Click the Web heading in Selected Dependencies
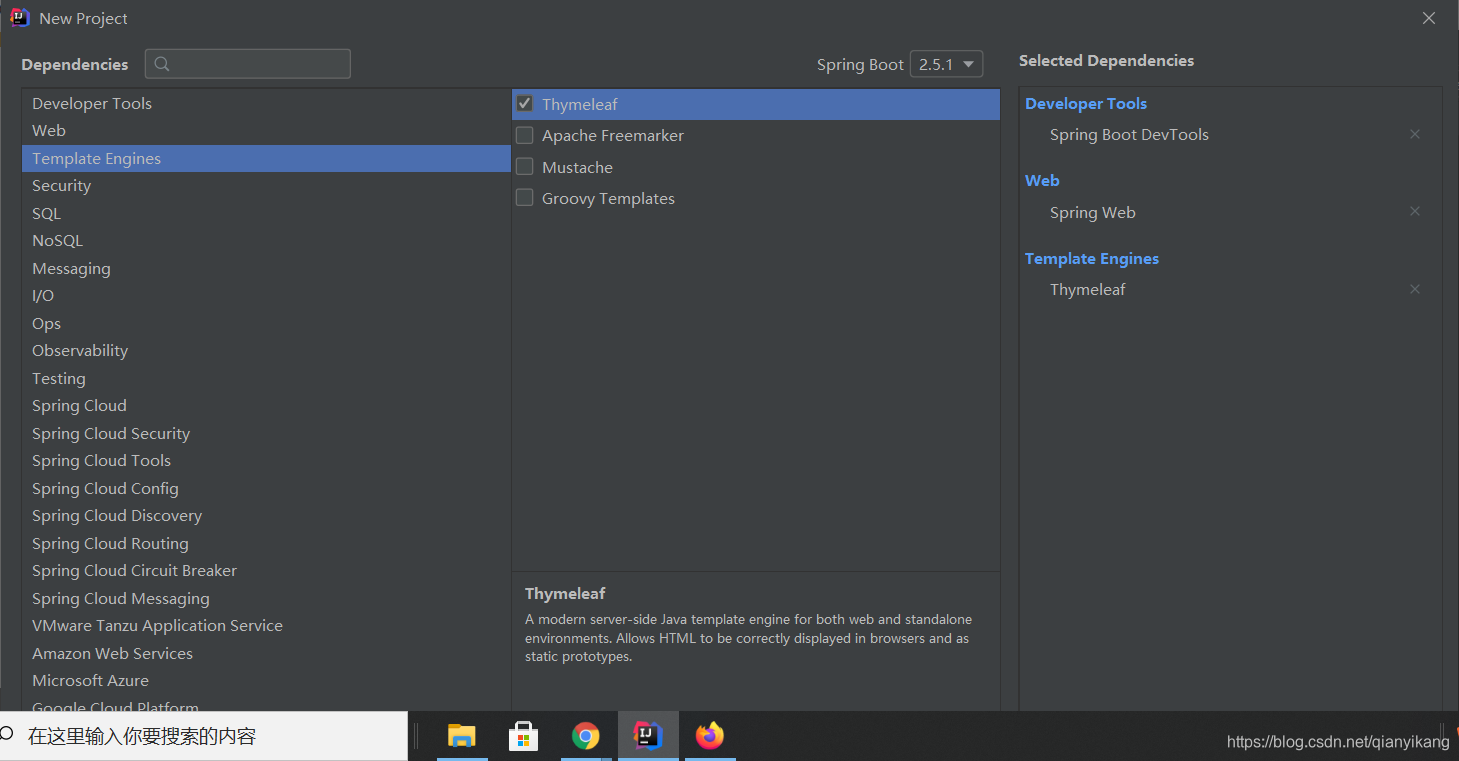This screenshot has height=761, width=1459. (1042, 180)
